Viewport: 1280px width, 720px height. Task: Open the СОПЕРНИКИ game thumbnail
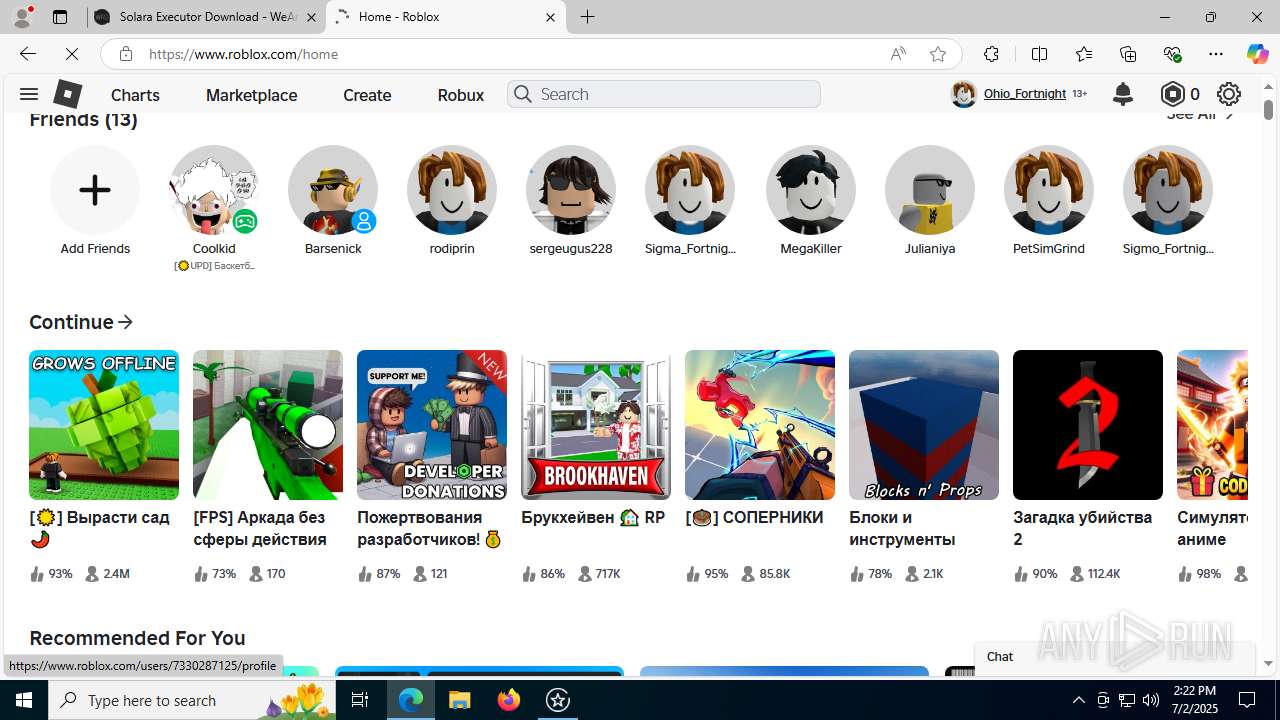[760, 425]
